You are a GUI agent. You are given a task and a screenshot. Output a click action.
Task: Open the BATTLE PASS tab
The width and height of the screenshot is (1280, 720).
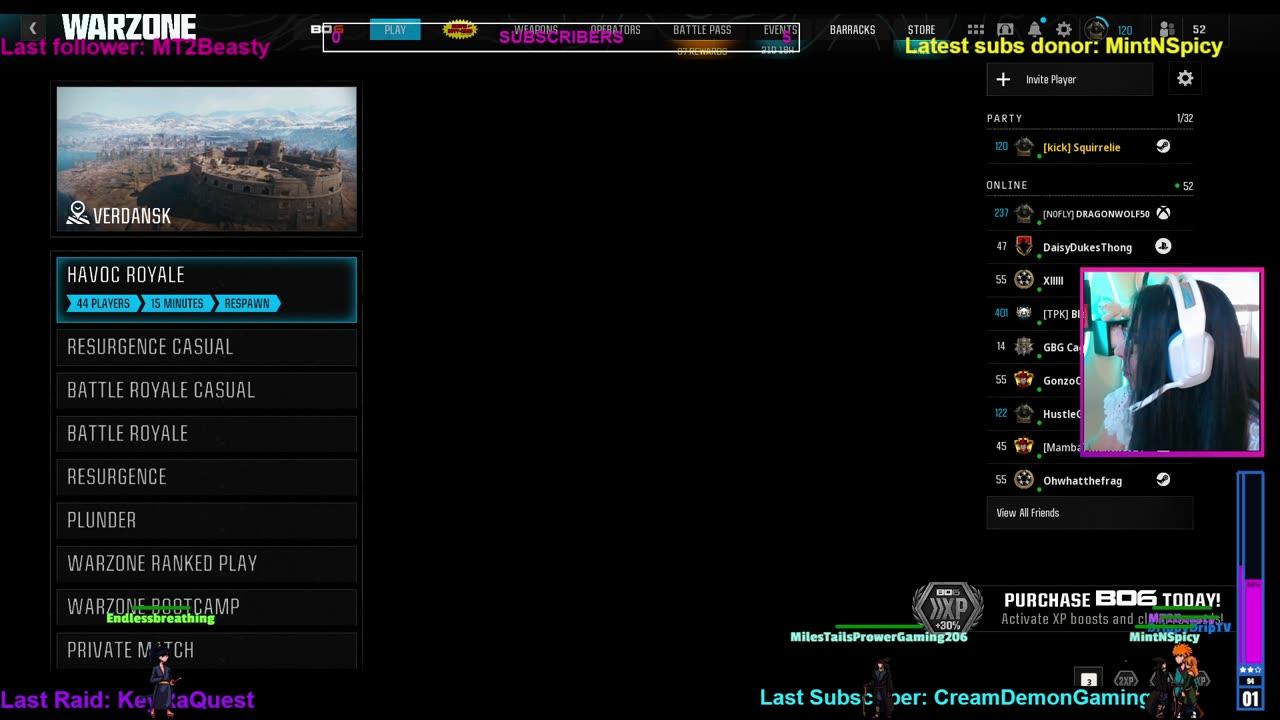702,30
